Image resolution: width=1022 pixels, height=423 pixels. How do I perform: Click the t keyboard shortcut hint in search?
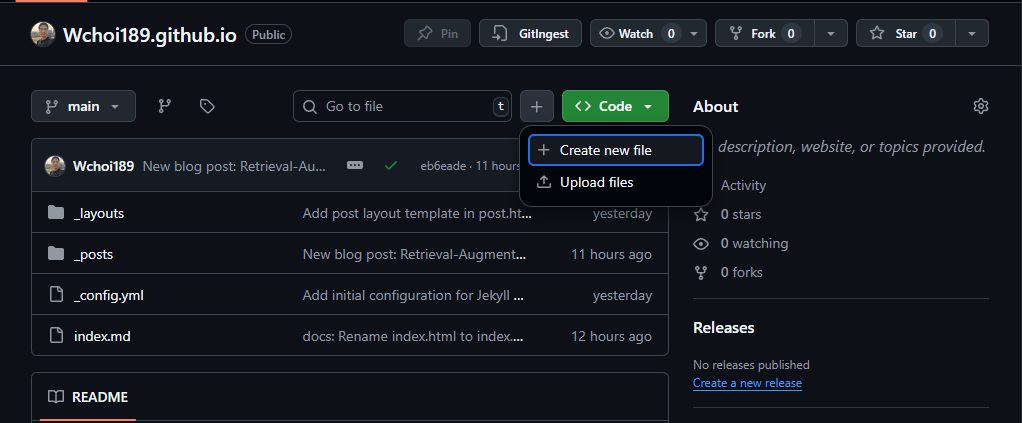click(501, 106)
